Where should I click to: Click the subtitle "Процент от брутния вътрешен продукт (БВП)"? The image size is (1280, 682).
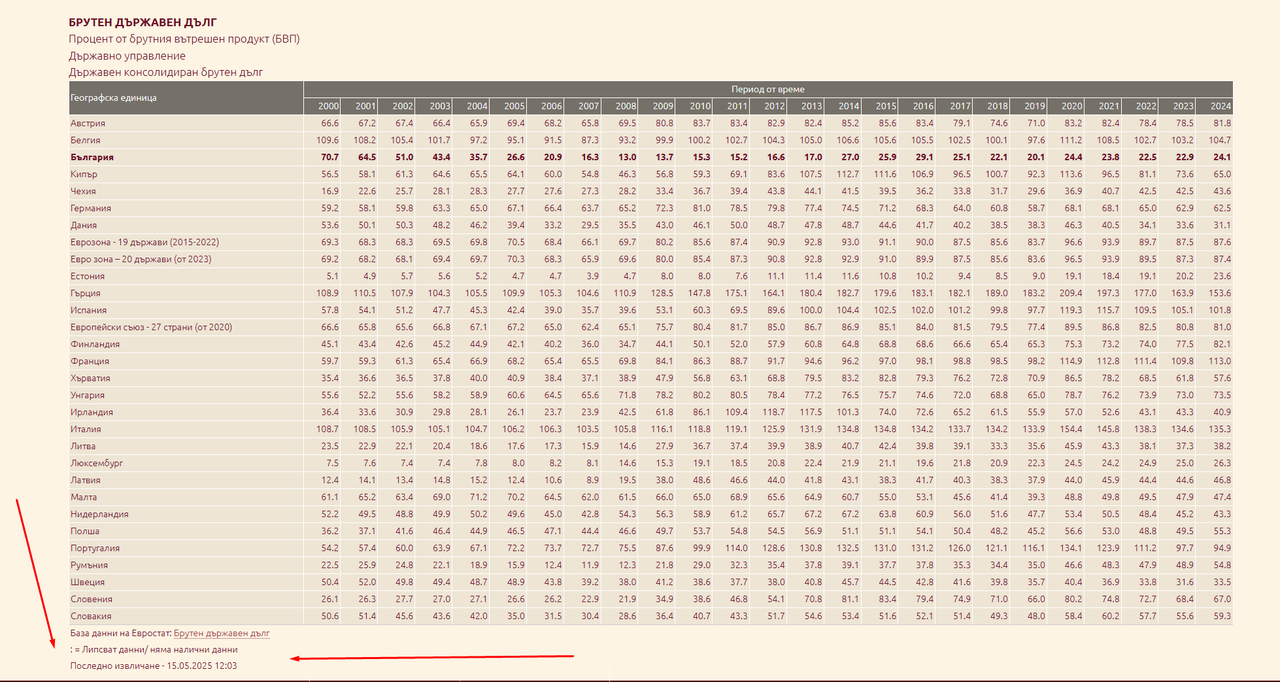click(x=184, y=39)
